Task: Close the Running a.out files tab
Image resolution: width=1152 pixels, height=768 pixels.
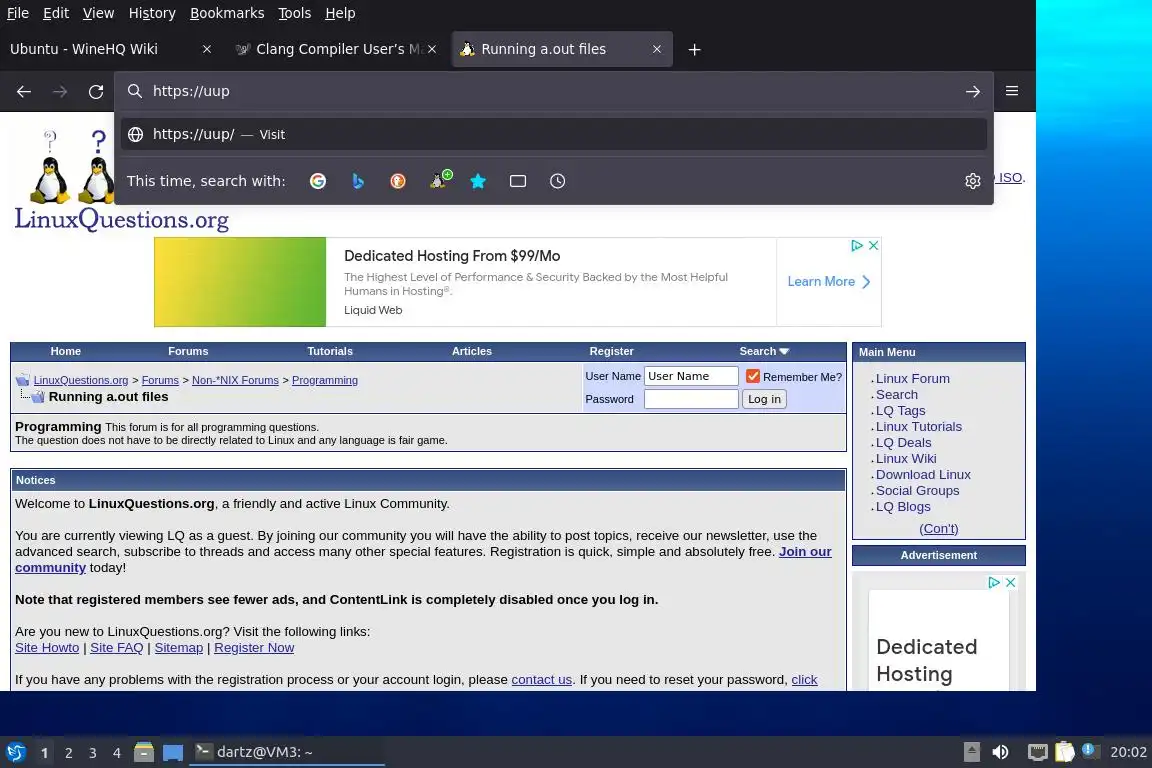Action: (657, 49)
